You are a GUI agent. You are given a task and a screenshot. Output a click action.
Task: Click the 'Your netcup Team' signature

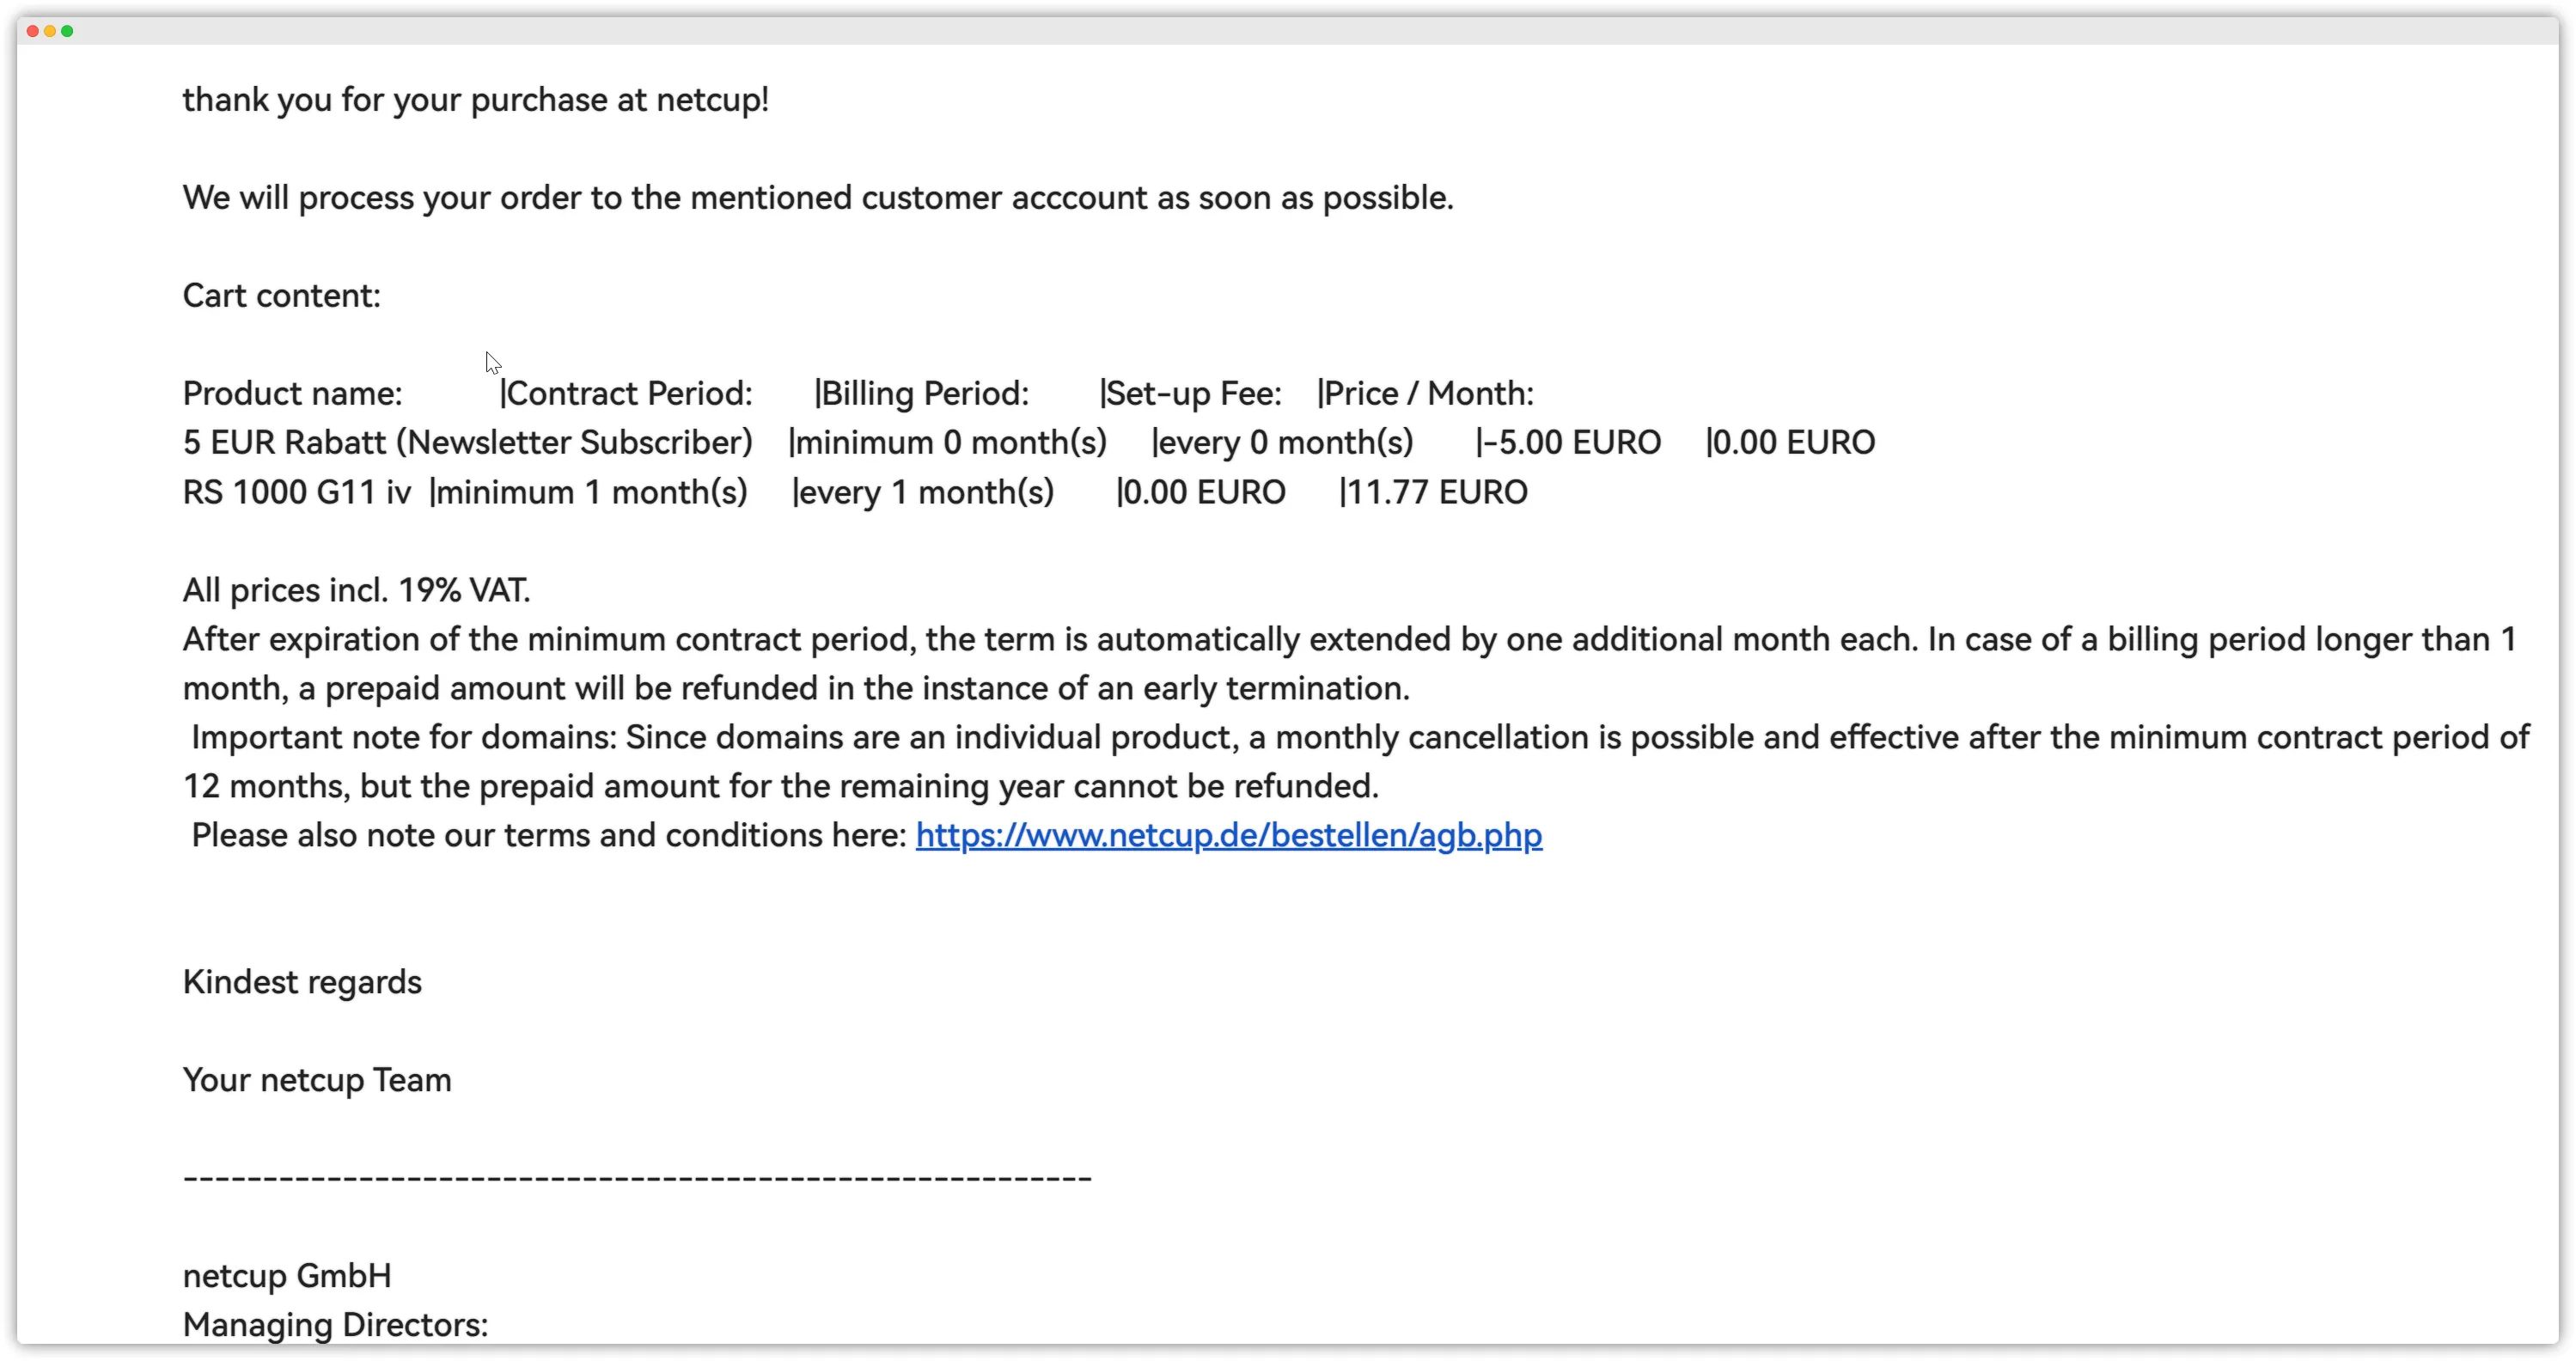pyautogui.click(x=317, y=1081)
